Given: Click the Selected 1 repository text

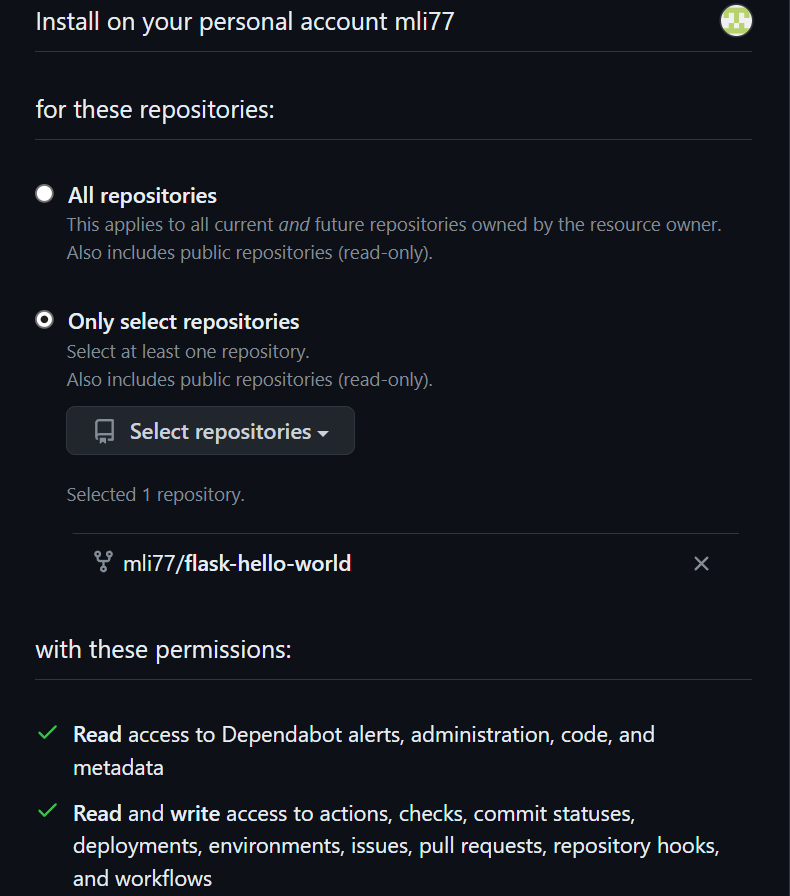Looking at the screenshot, I should pos(155,494).
